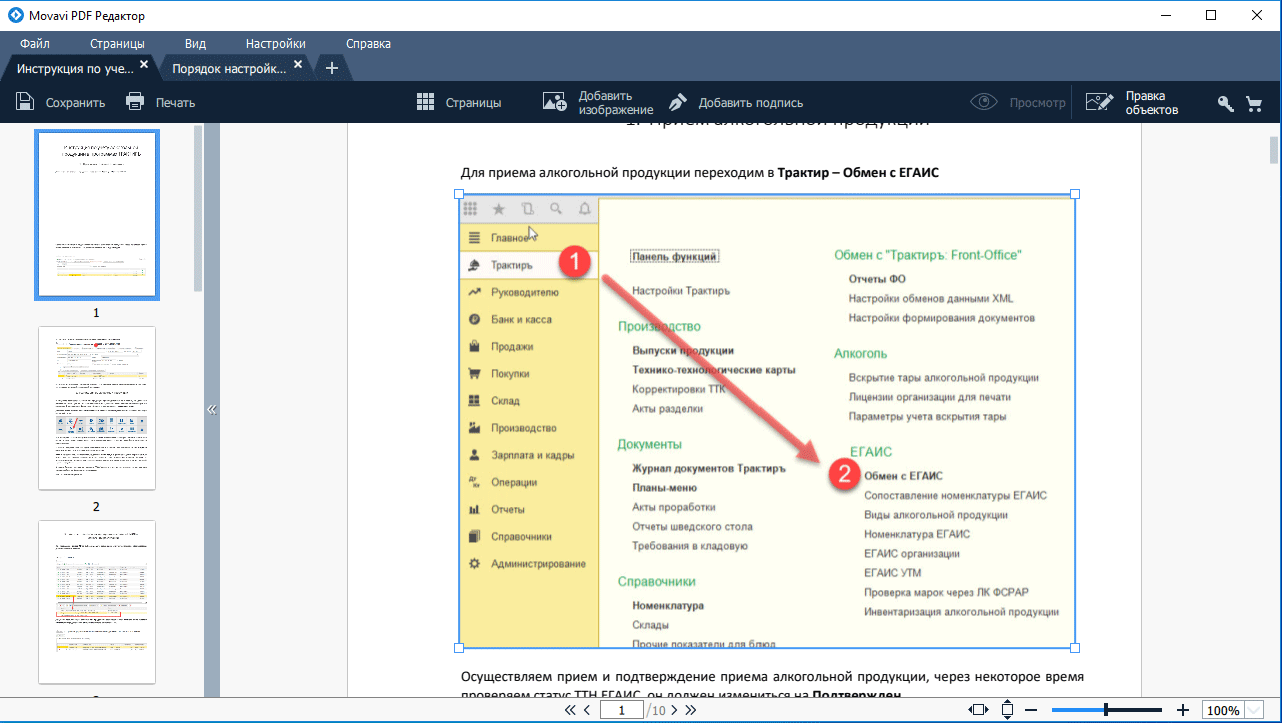Open the Файл menu

click(x=35, y=44)
